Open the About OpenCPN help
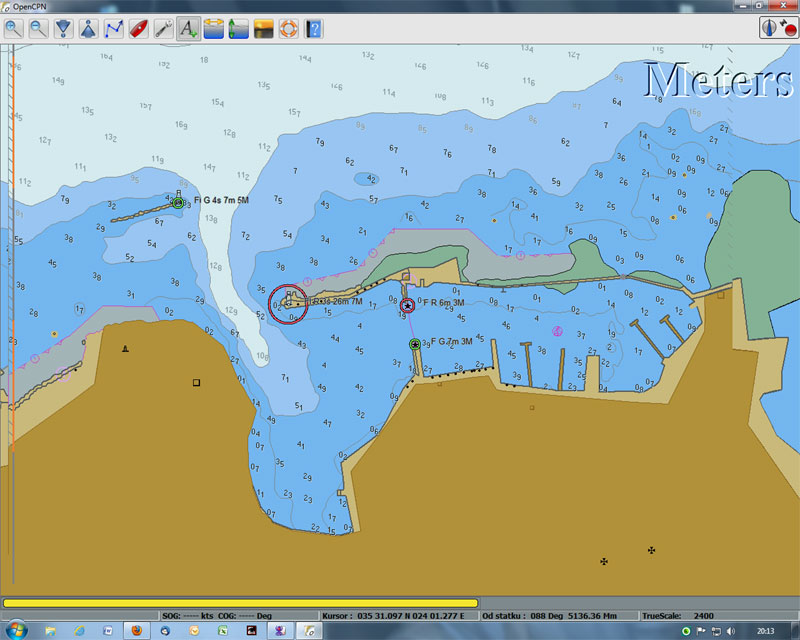Viewport: 800px width, 640px height. point(314,28)
